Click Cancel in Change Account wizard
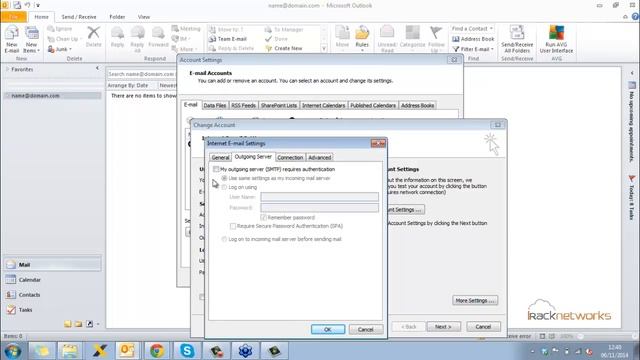640x360 pixels. [x=483, y=327]
